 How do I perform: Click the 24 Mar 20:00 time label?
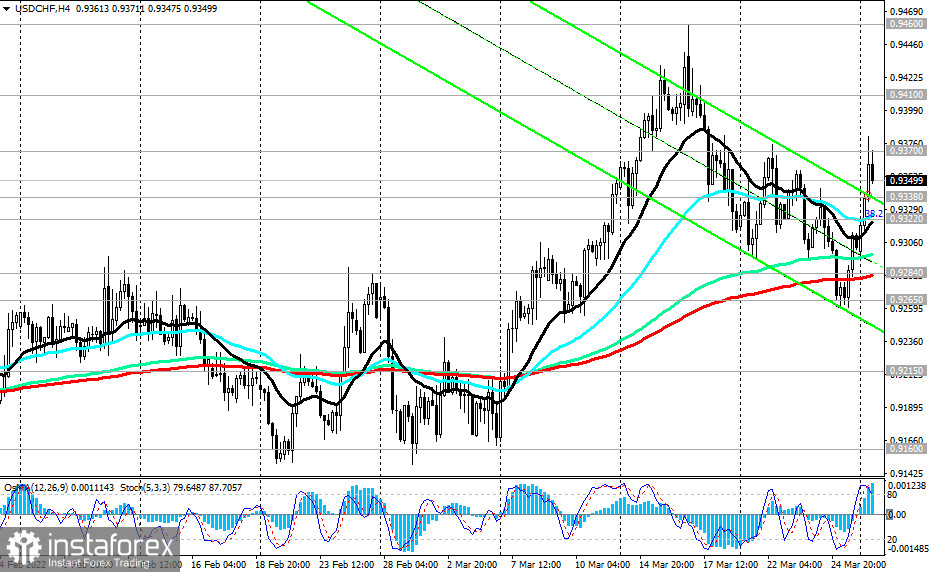[x=858, y=564]
